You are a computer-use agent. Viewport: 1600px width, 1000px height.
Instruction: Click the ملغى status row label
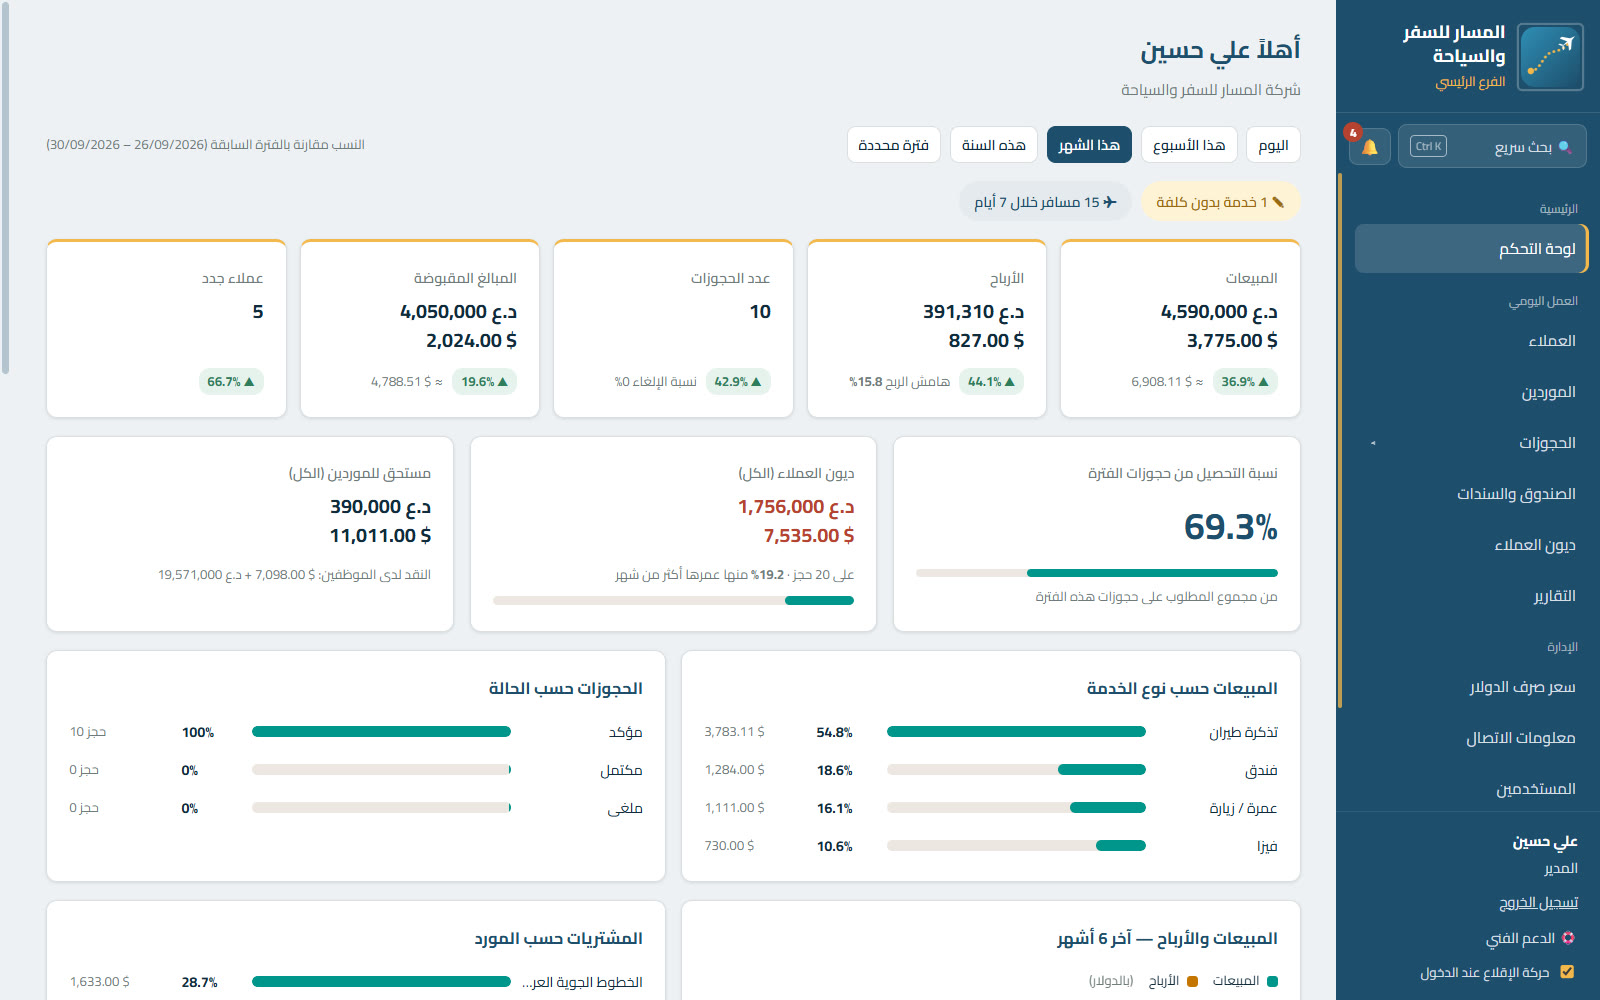click(x=625, y=808)
